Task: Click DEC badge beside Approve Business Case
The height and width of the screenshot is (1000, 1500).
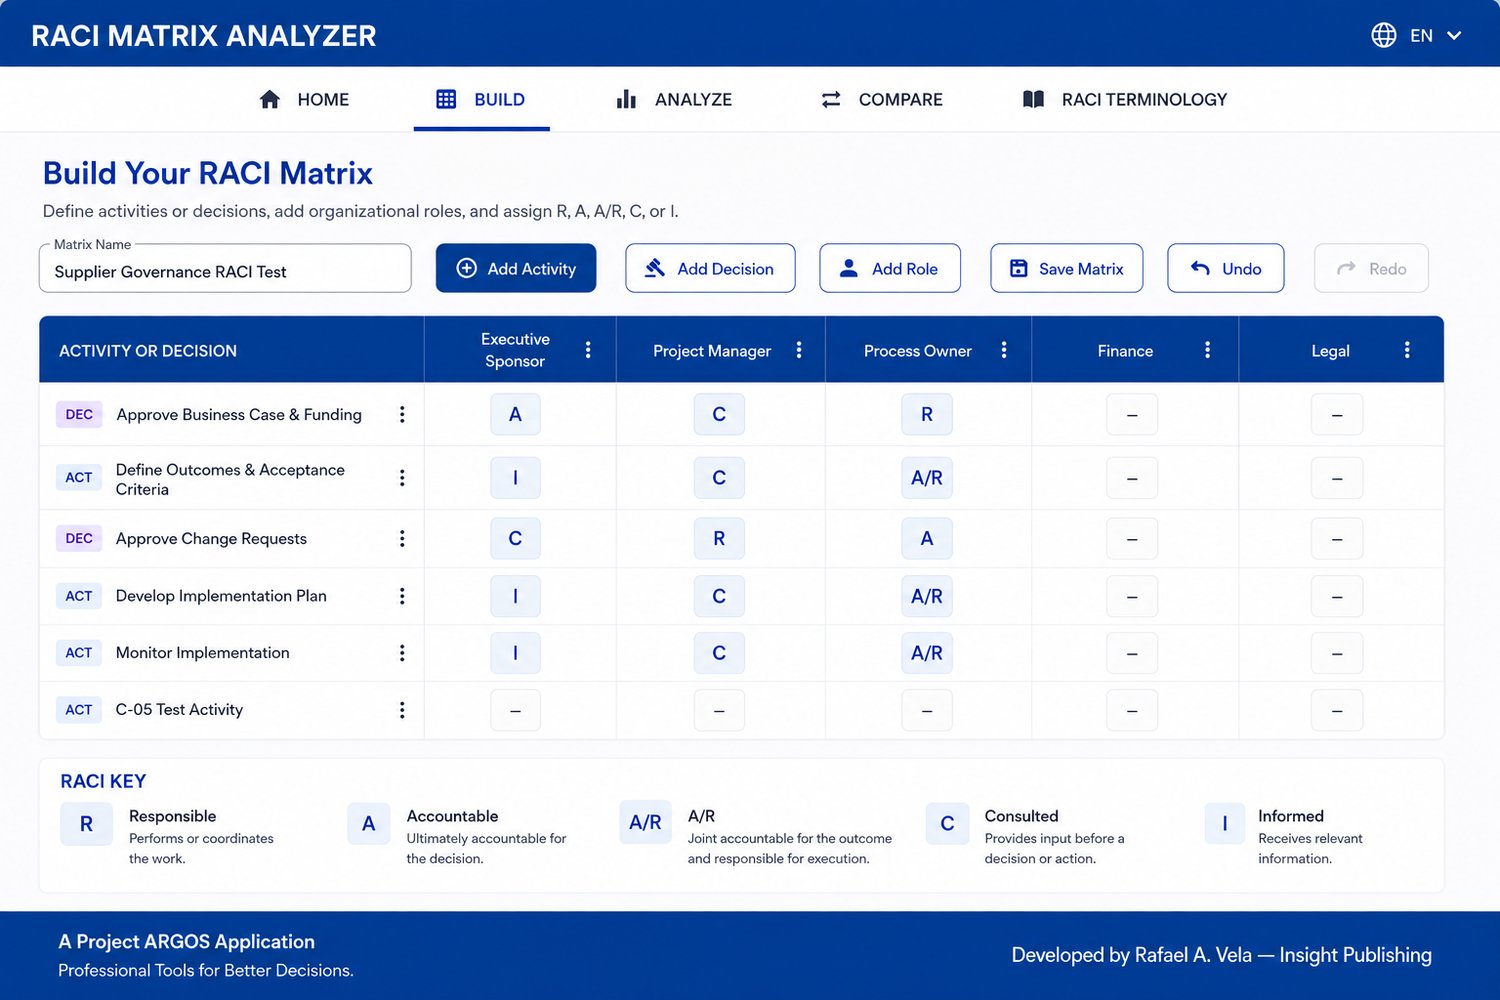Action: [79, 414]
